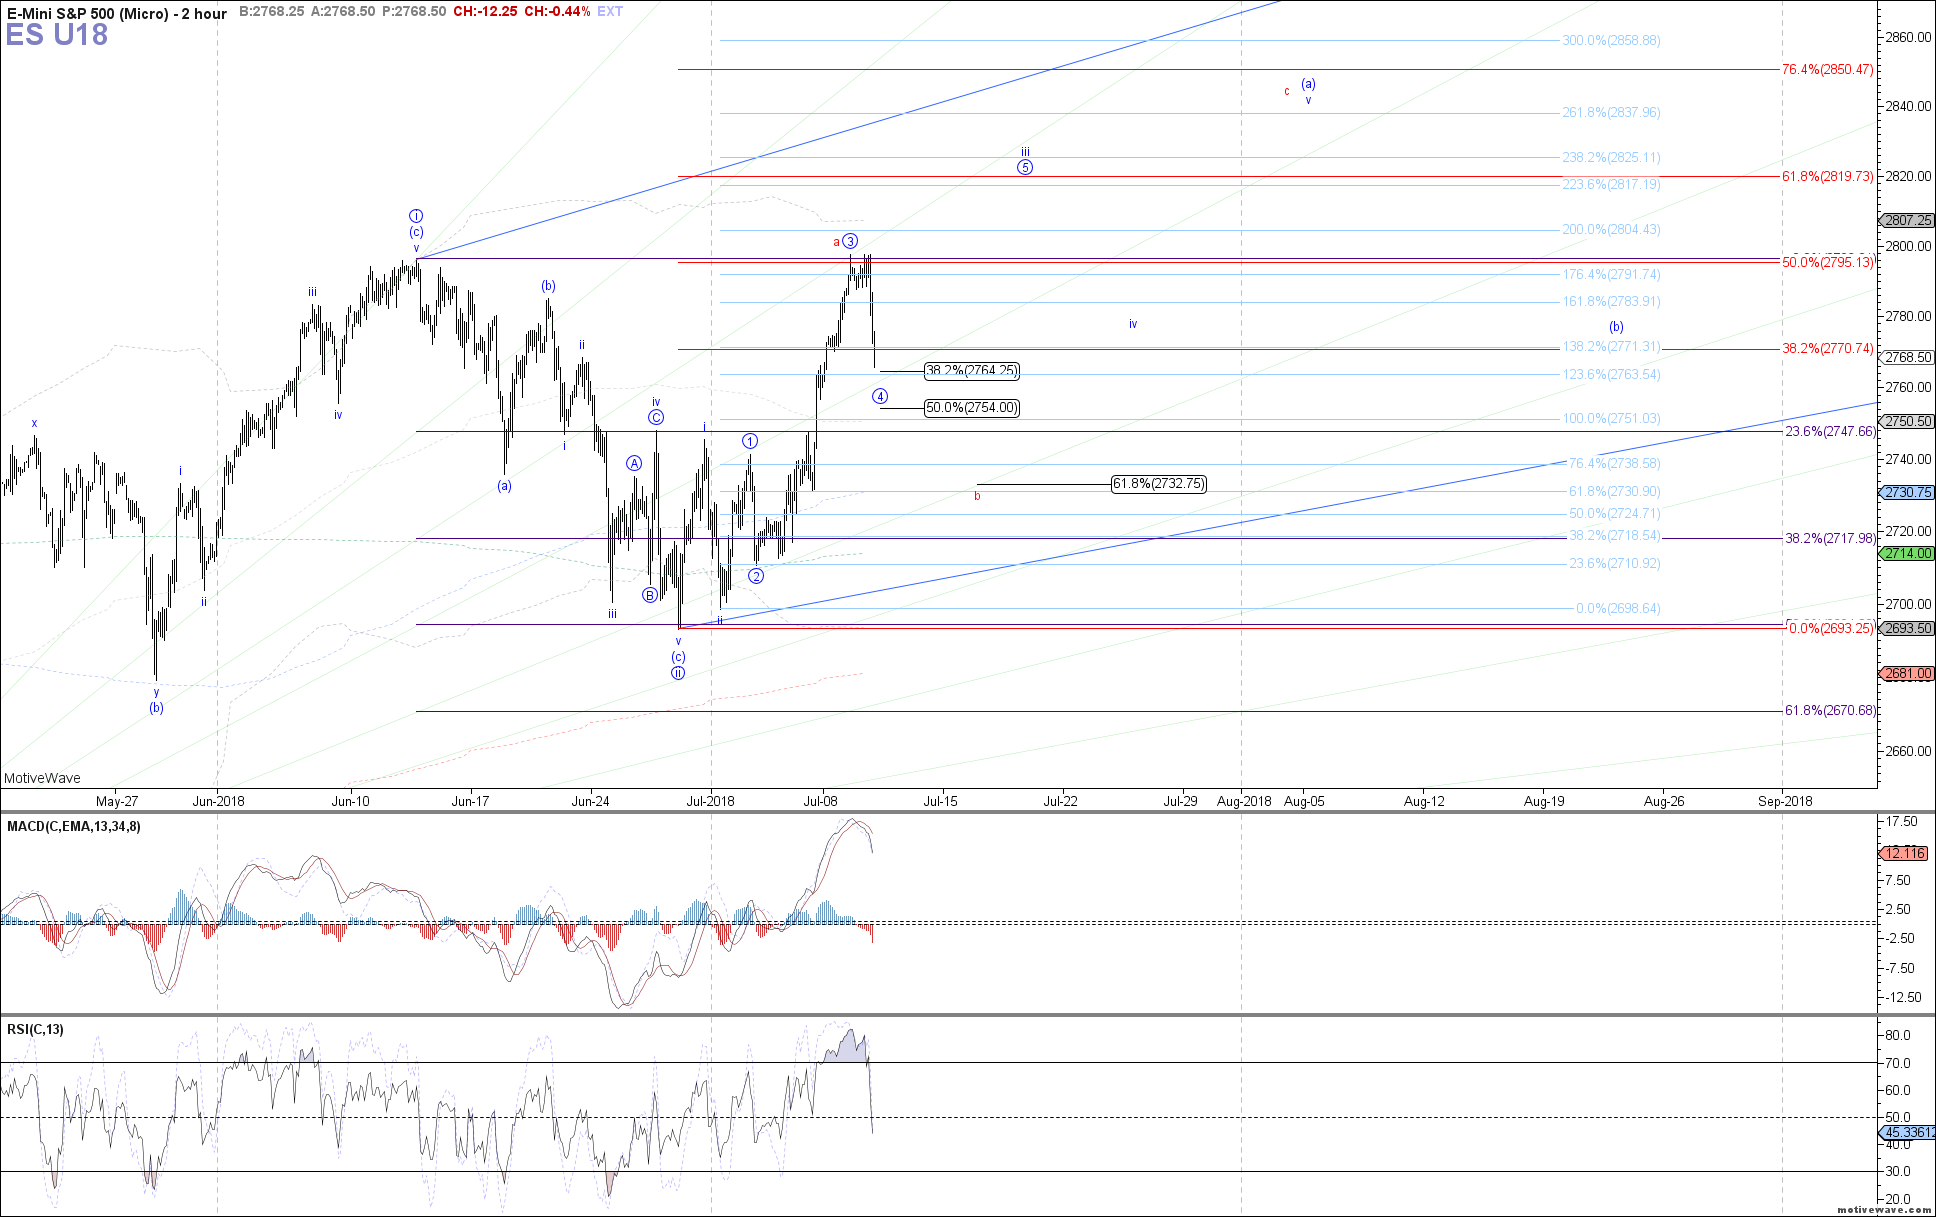Click the ES U18 symbol title

tap(57, 35)
